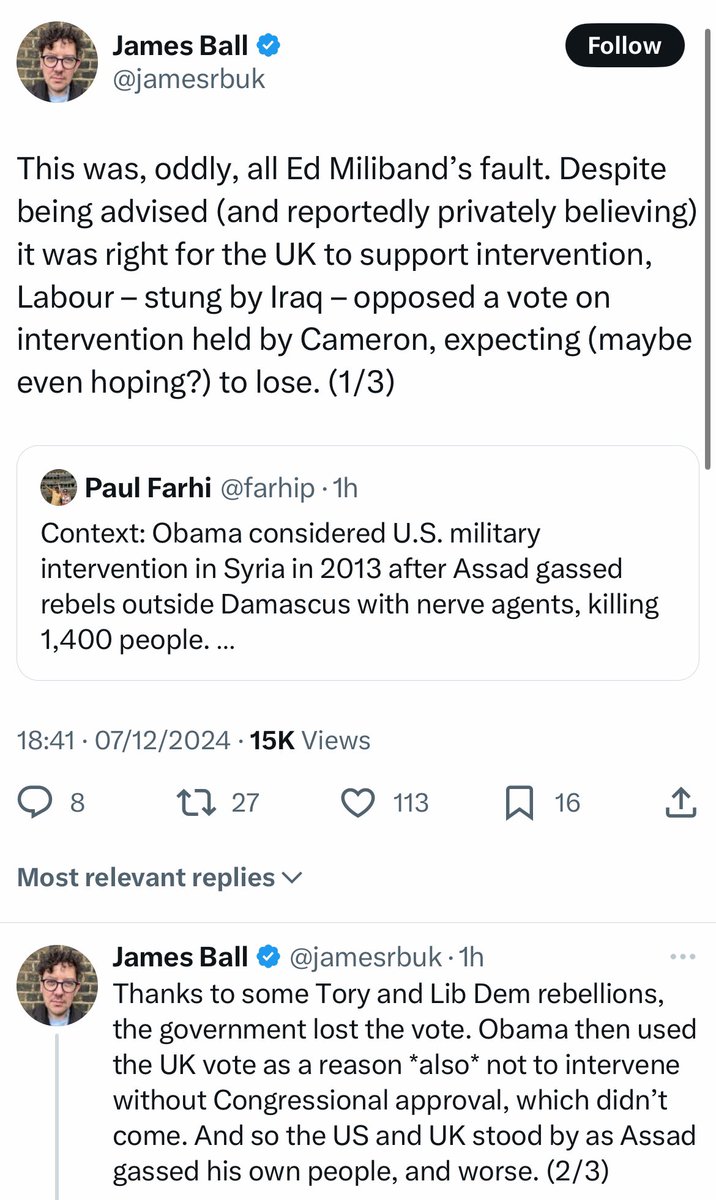Viewport: 716px width, 1200px height.
Task: Click Paul Farhi's small avatar
Action: [59, 488]
